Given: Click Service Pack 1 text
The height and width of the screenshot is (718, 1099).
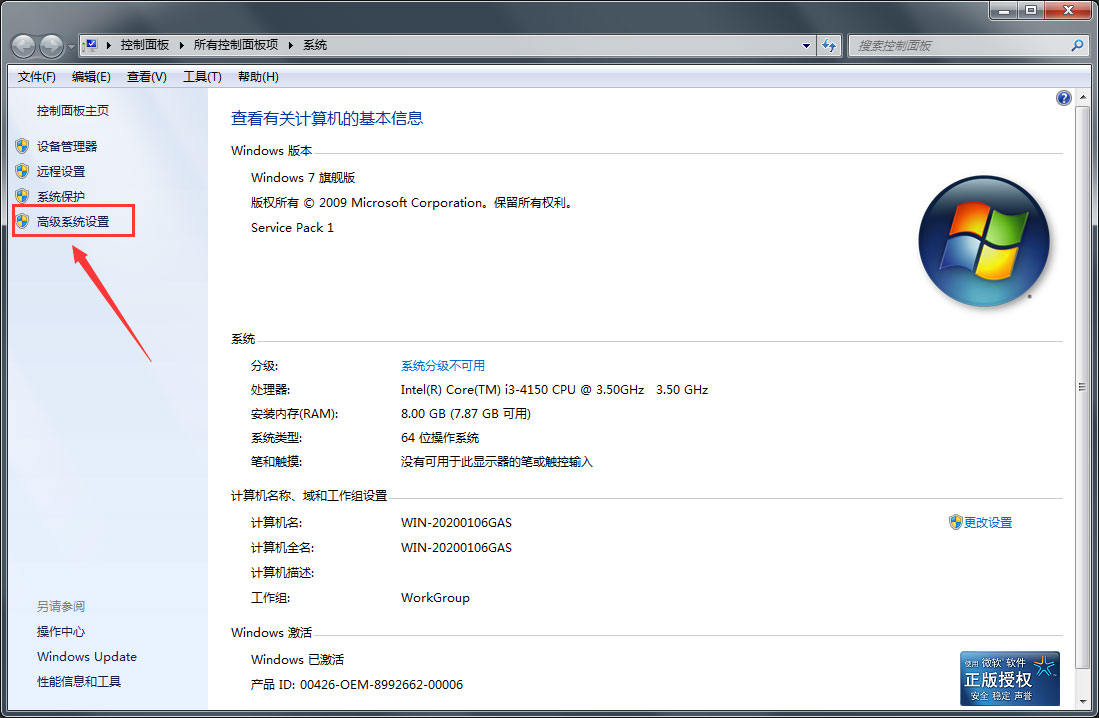Looking at the screenshot, I should coord(292,227).
